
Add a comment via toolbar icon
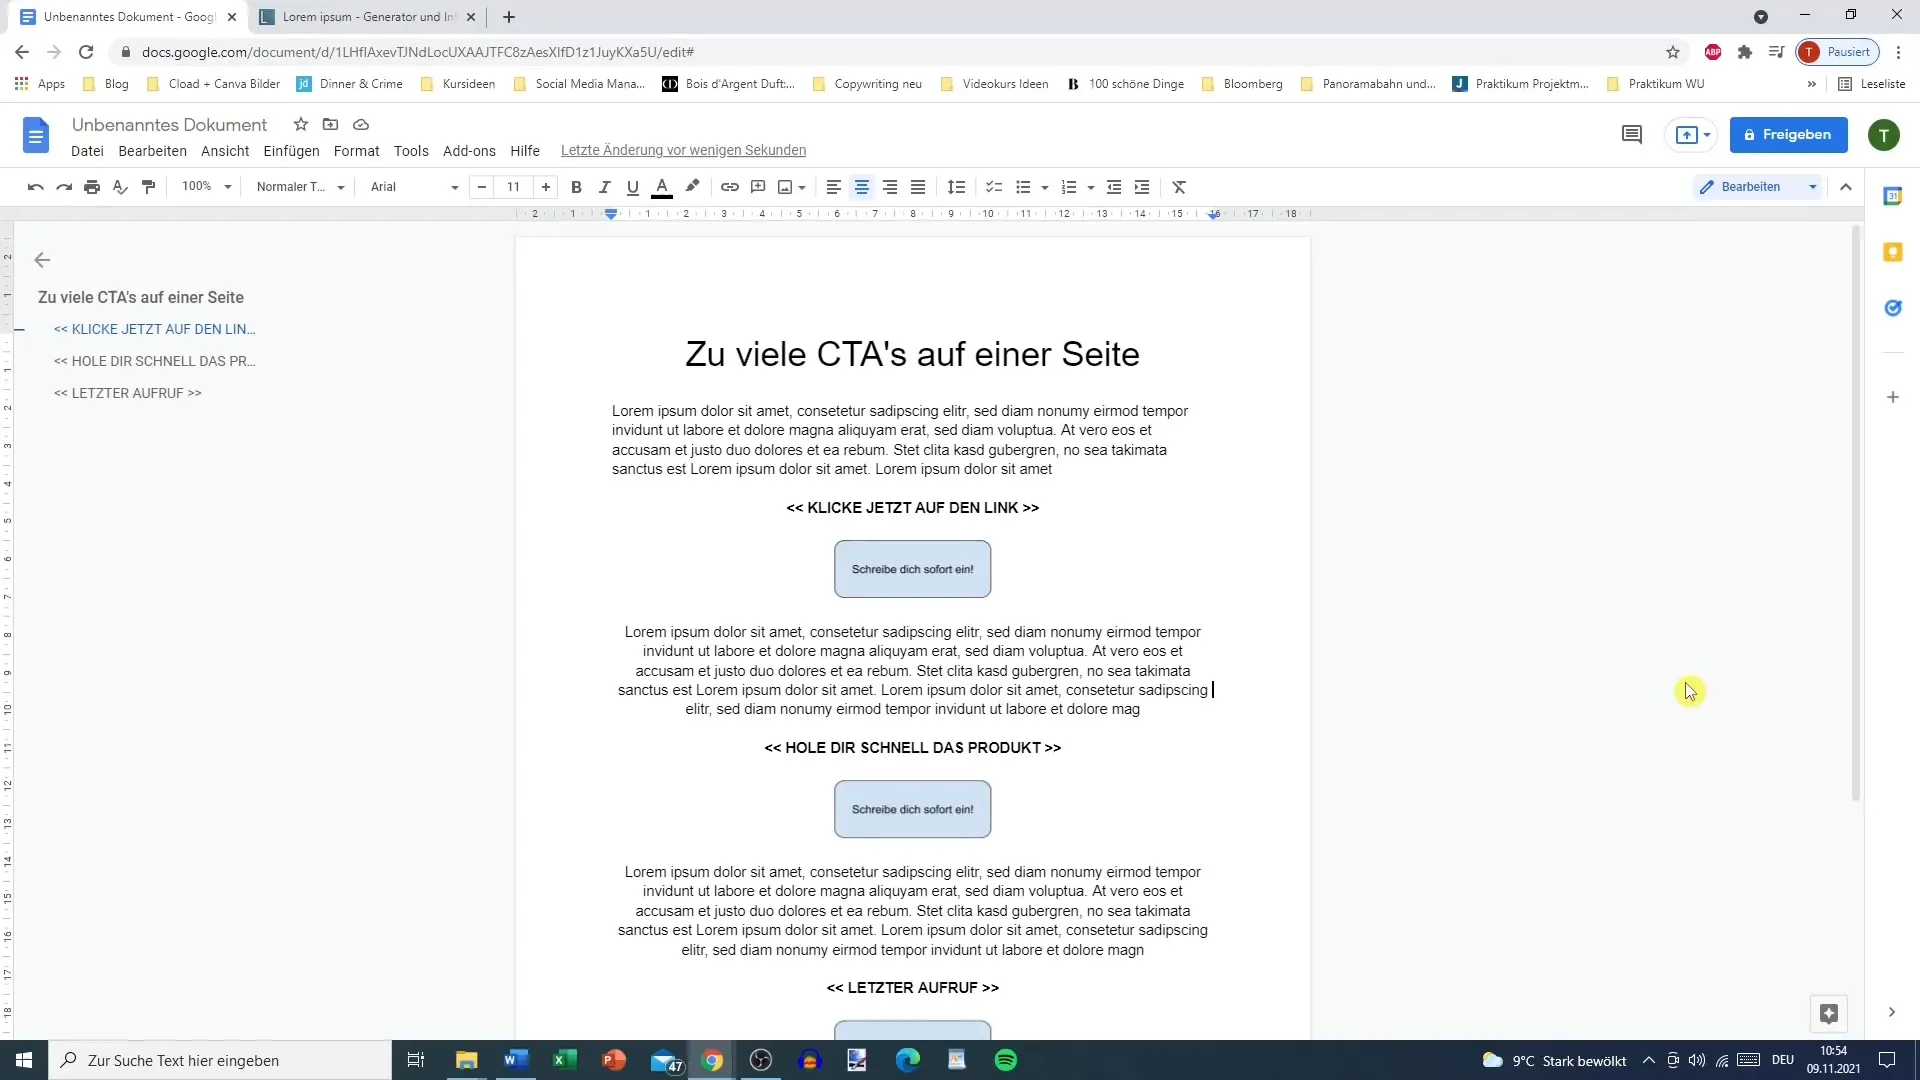tap(758, 187)
